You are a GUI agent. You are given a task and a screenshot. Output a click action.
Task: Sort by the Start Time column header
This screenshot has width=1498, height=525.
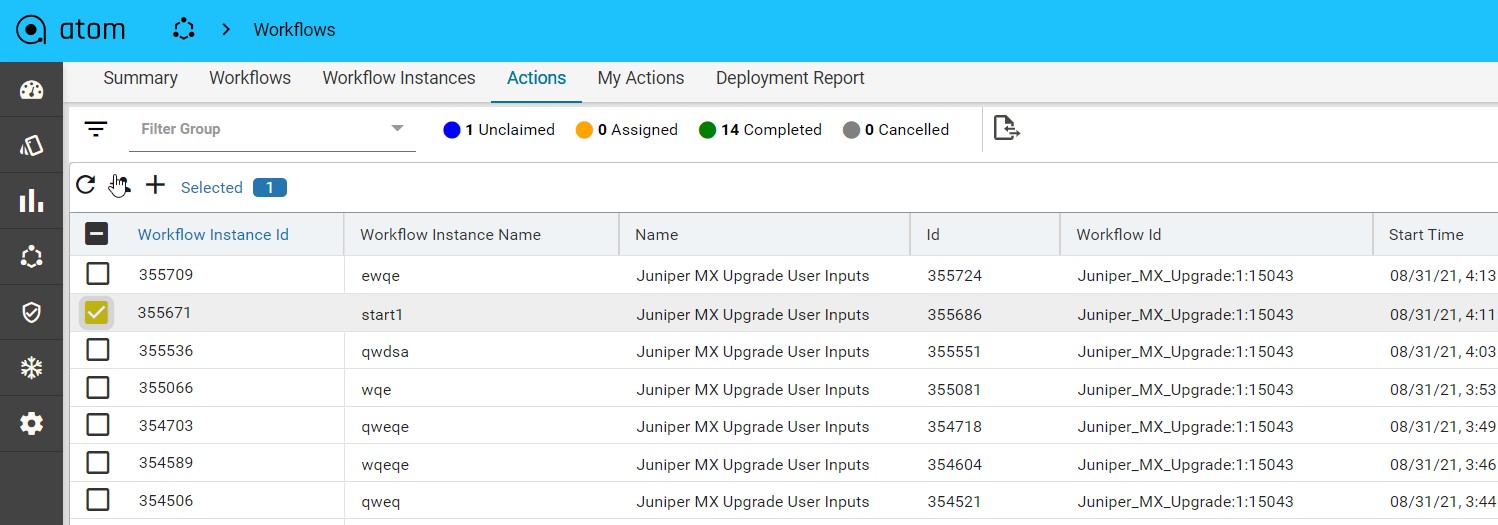tap(1426, 235)
